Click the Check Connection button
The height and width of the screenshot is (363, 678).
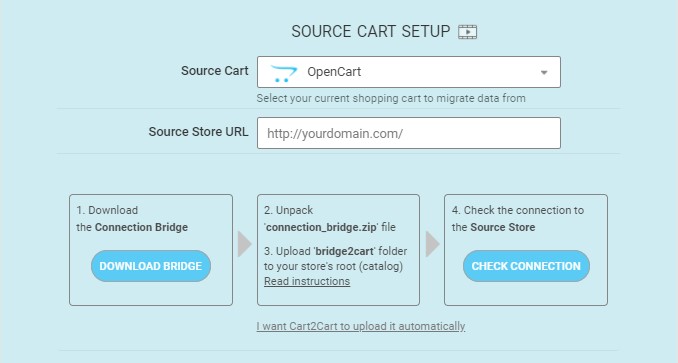pyautogui.click(x=526, y=266)
